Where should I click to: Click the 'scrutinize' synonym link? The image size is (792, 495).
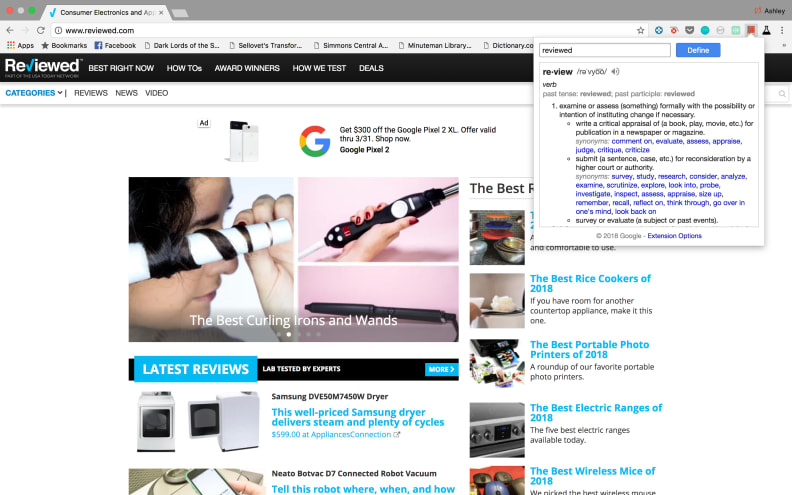pos(622,185)
